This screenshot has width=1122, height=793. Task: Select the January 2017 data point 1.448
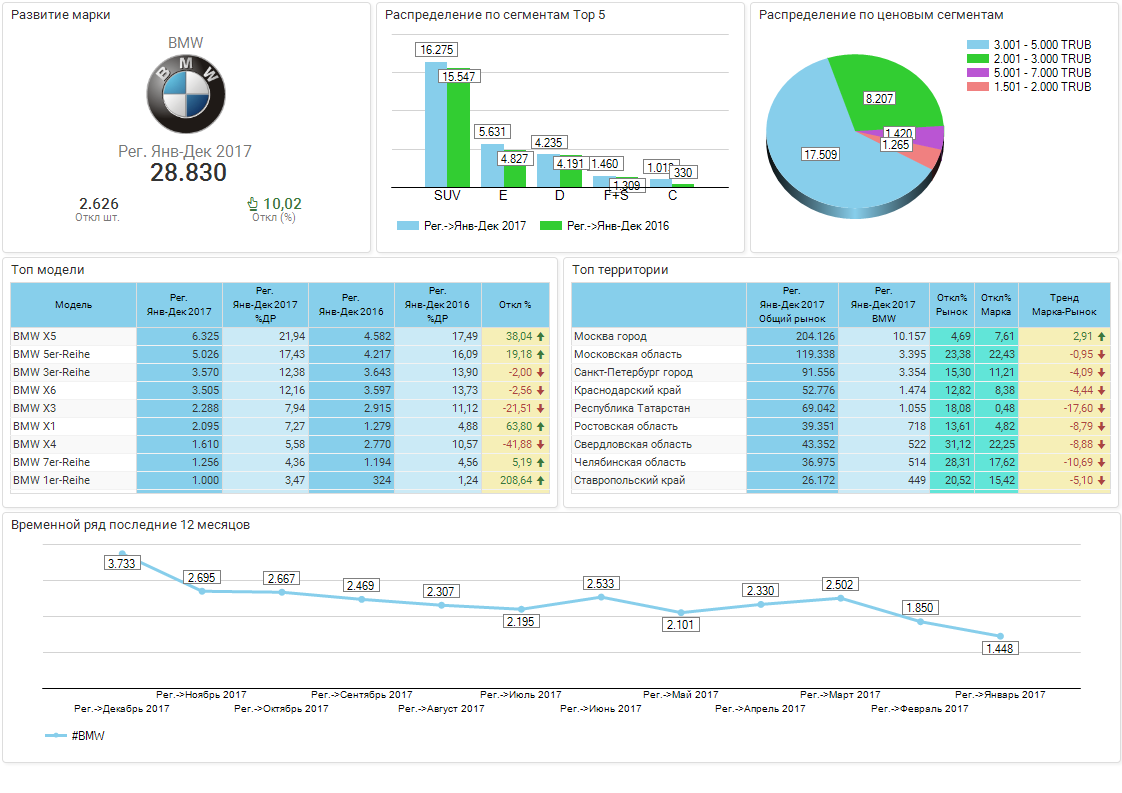click(1000, 636)
